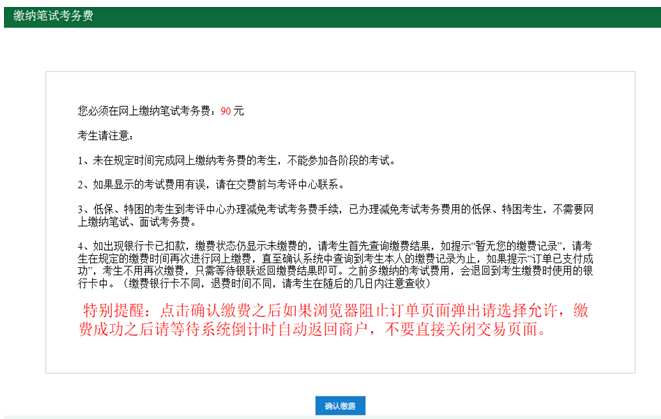661x419 pixels.
Task: Click the 元 unit after the amount
Action: tap(238, 110)
